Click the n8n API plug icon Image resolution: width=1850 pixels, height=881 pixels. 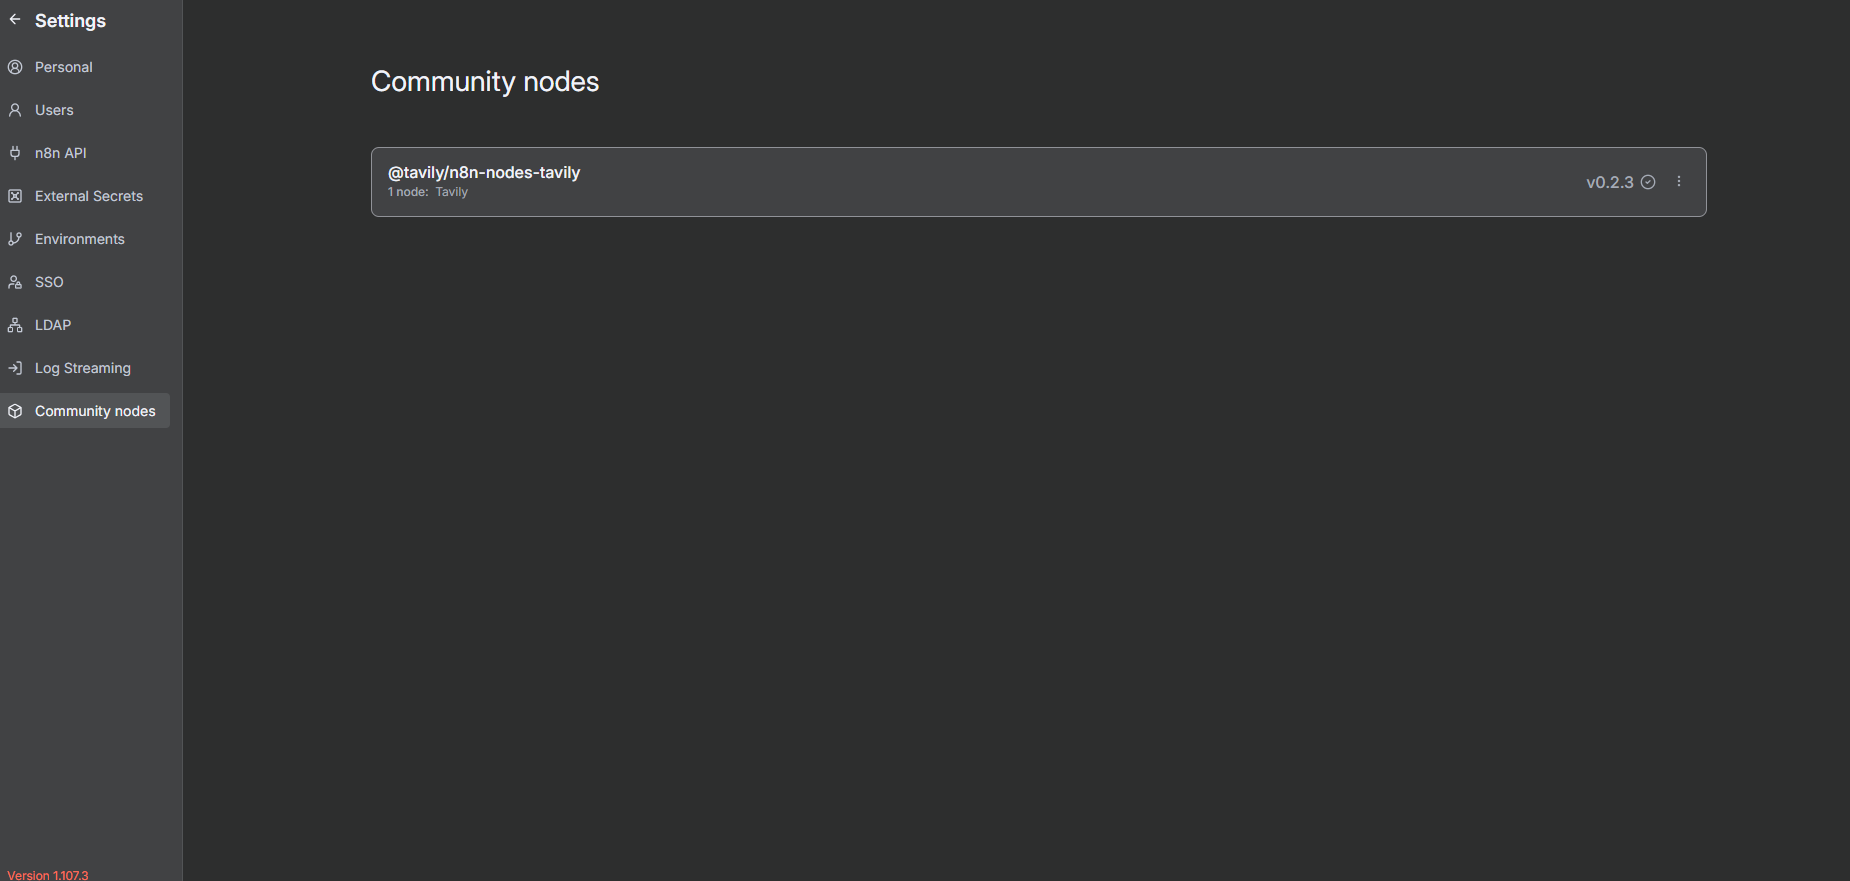click(14, 152)
